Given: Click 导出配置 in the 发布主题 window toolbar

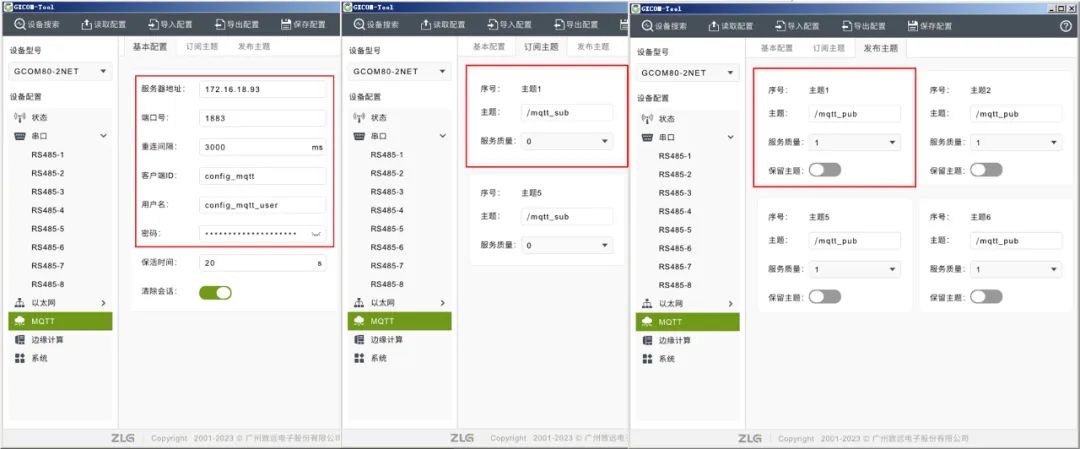Looking at the screenshot, I should tap(865, 25).
